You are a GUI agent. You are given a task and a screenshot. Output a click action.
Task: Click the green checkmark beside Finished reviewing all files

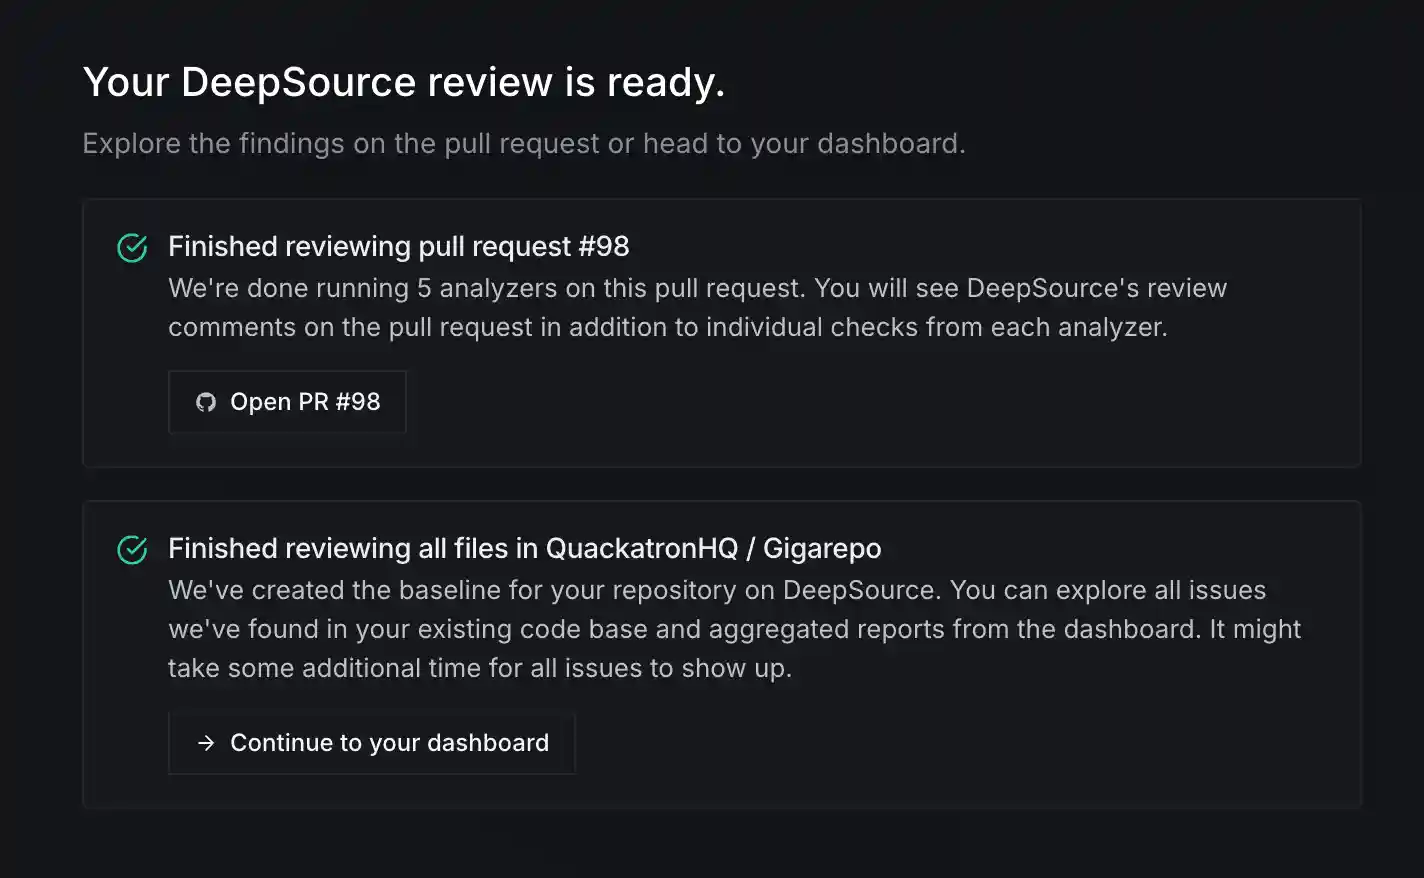coord(132,549)
